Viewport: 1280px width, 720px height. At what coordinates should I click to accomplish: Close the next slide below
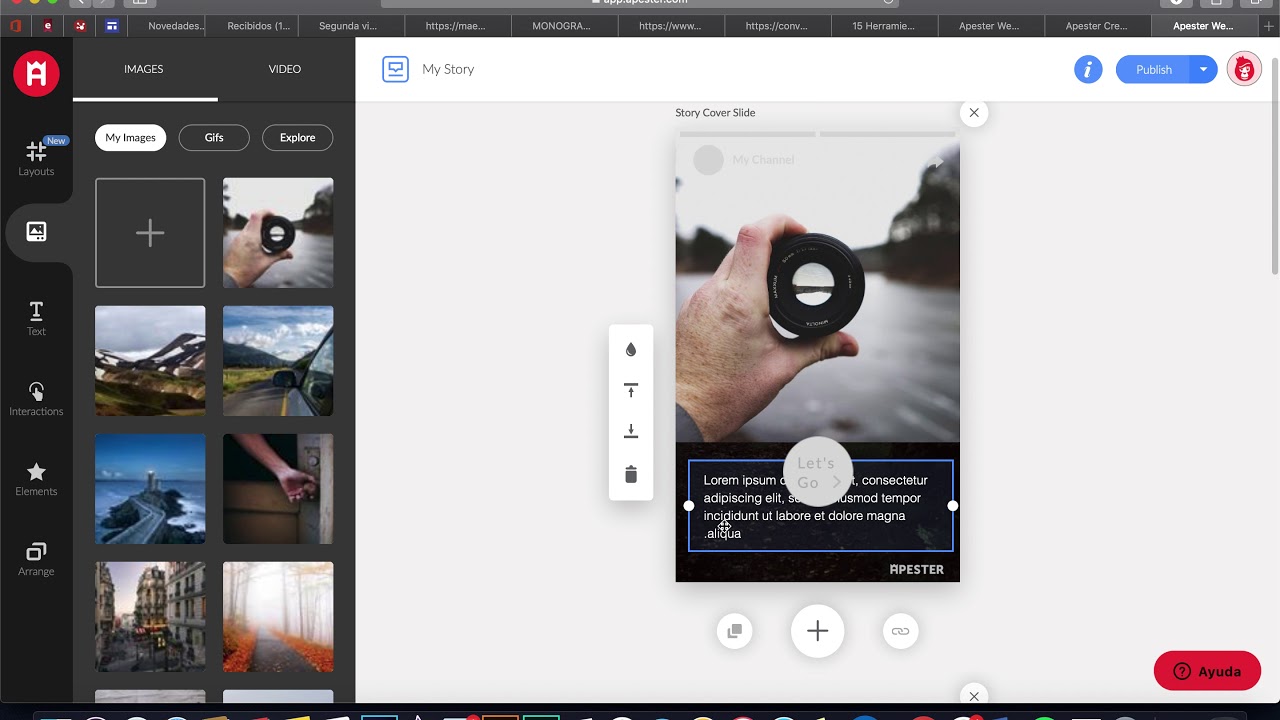974,696
